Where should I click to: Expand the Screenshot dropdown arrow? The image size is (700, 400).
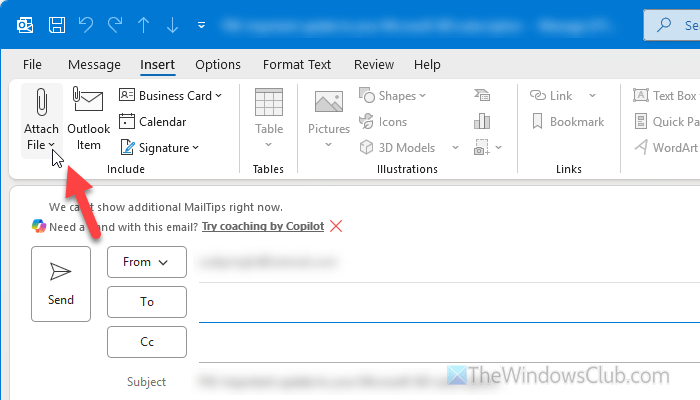click(499, 147)
